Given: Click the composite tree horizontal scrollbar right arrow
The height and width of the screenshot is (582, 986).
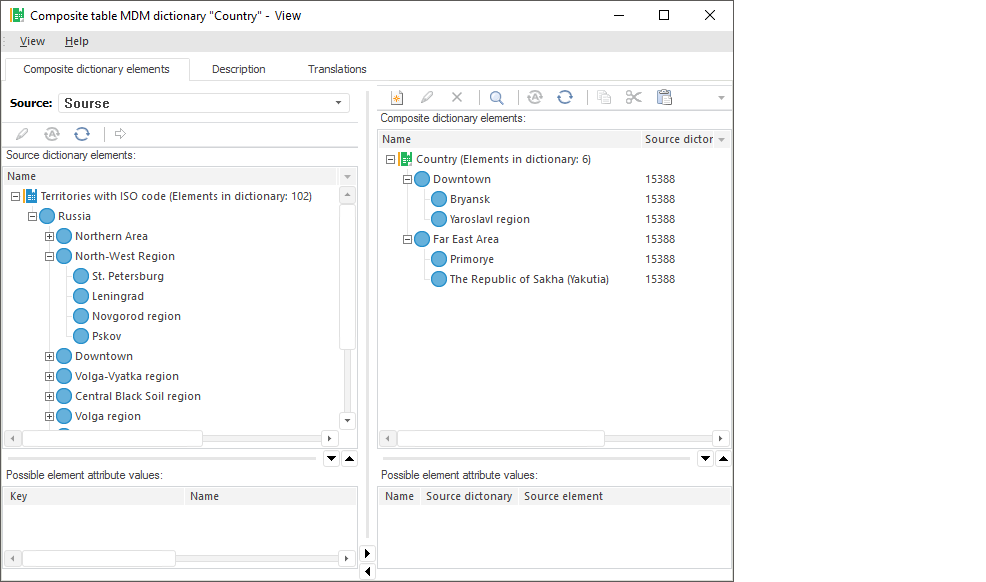Looking at the screenshot, I should (x=720, y=438).
